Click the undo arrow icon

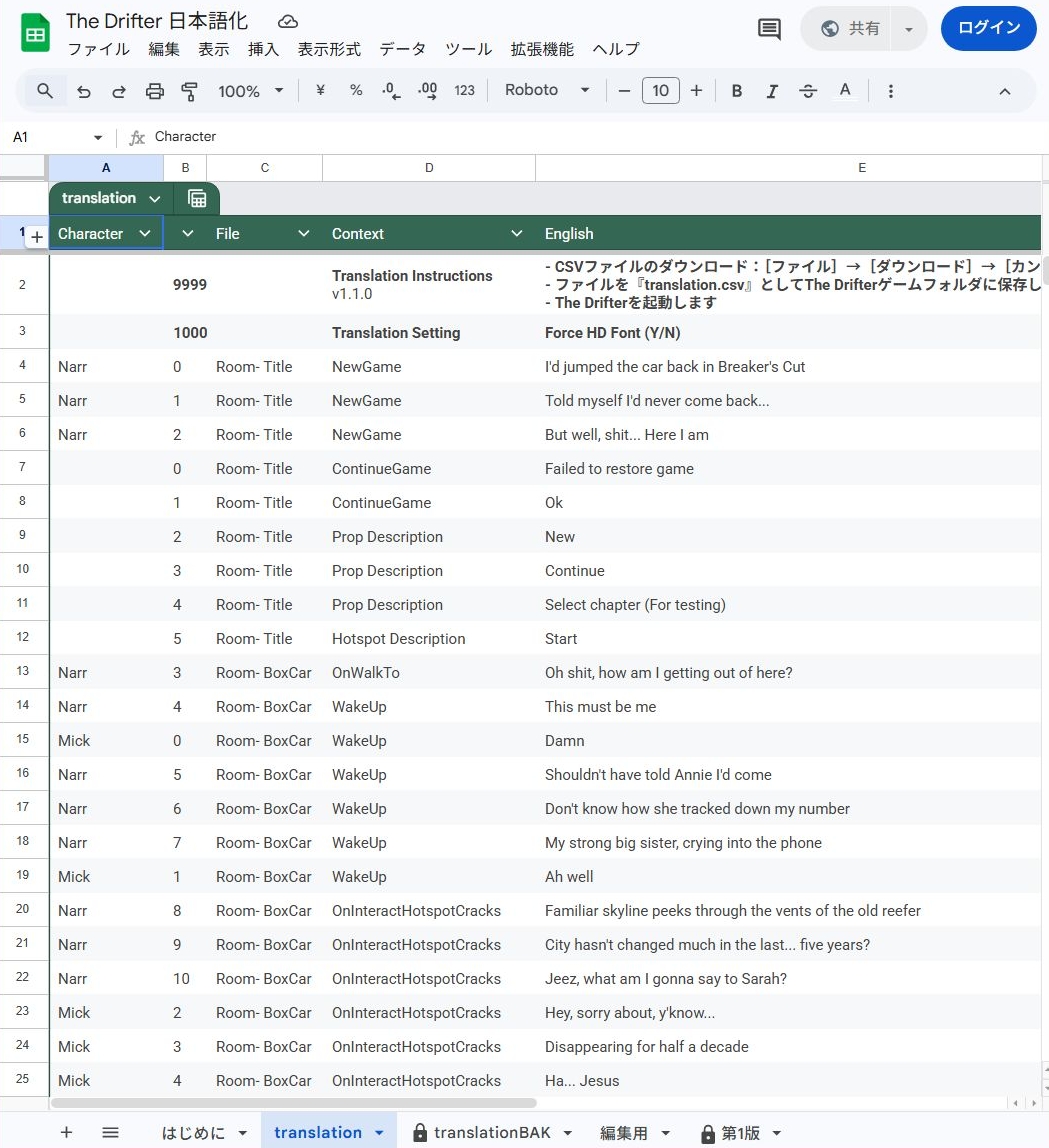click(84, 91)
